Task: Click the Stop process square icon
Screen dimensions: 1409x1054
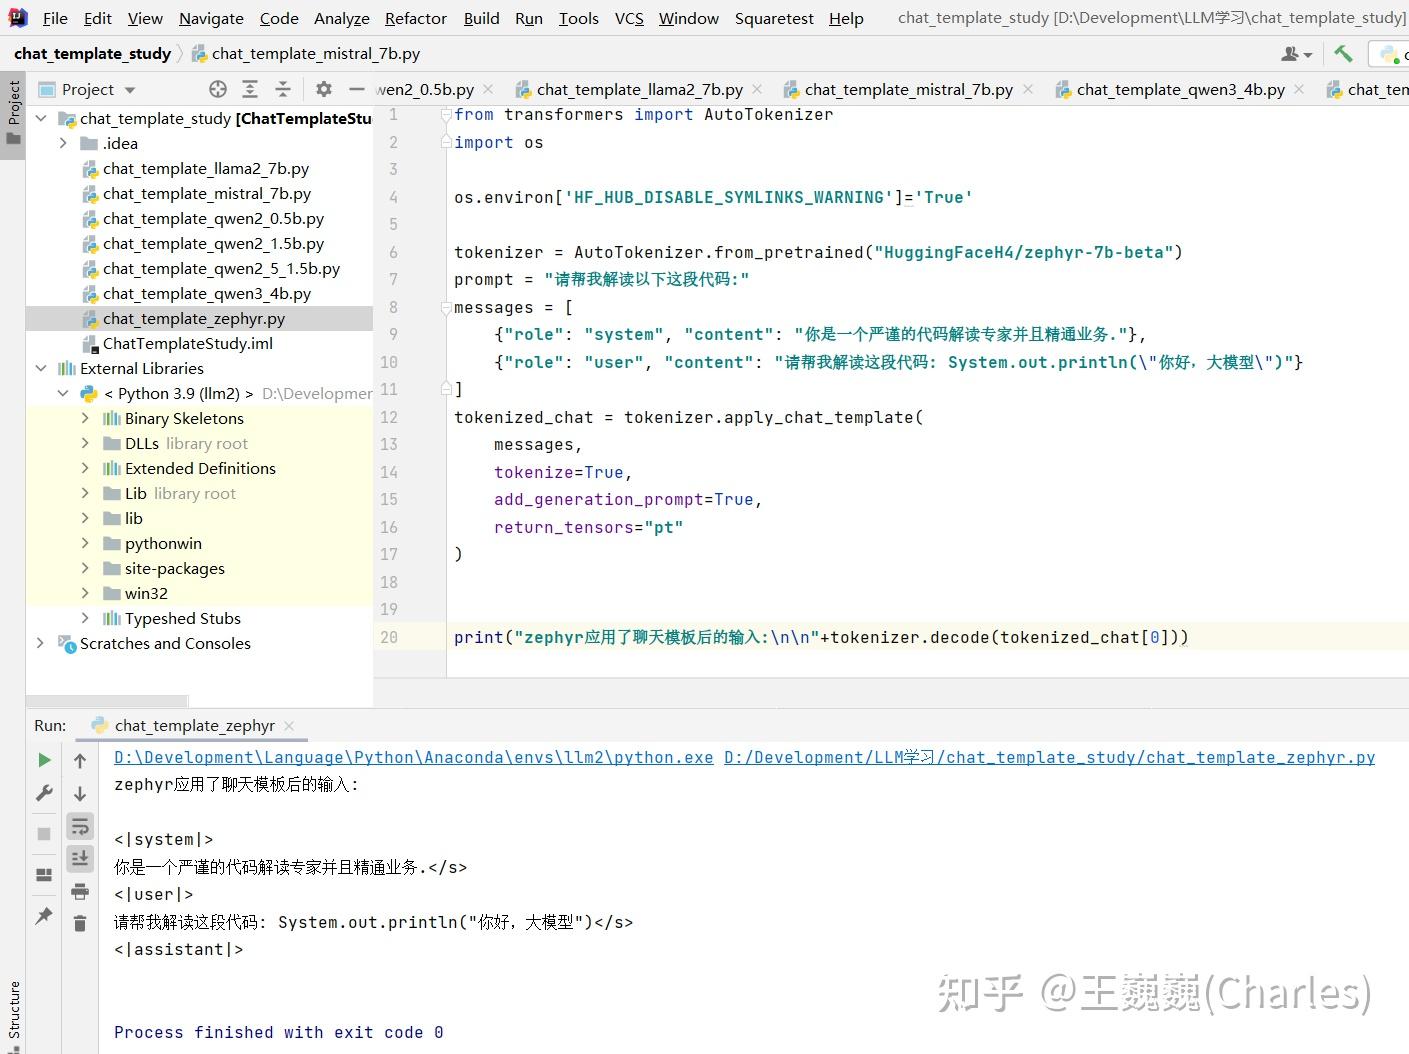Action: [44, 833]
